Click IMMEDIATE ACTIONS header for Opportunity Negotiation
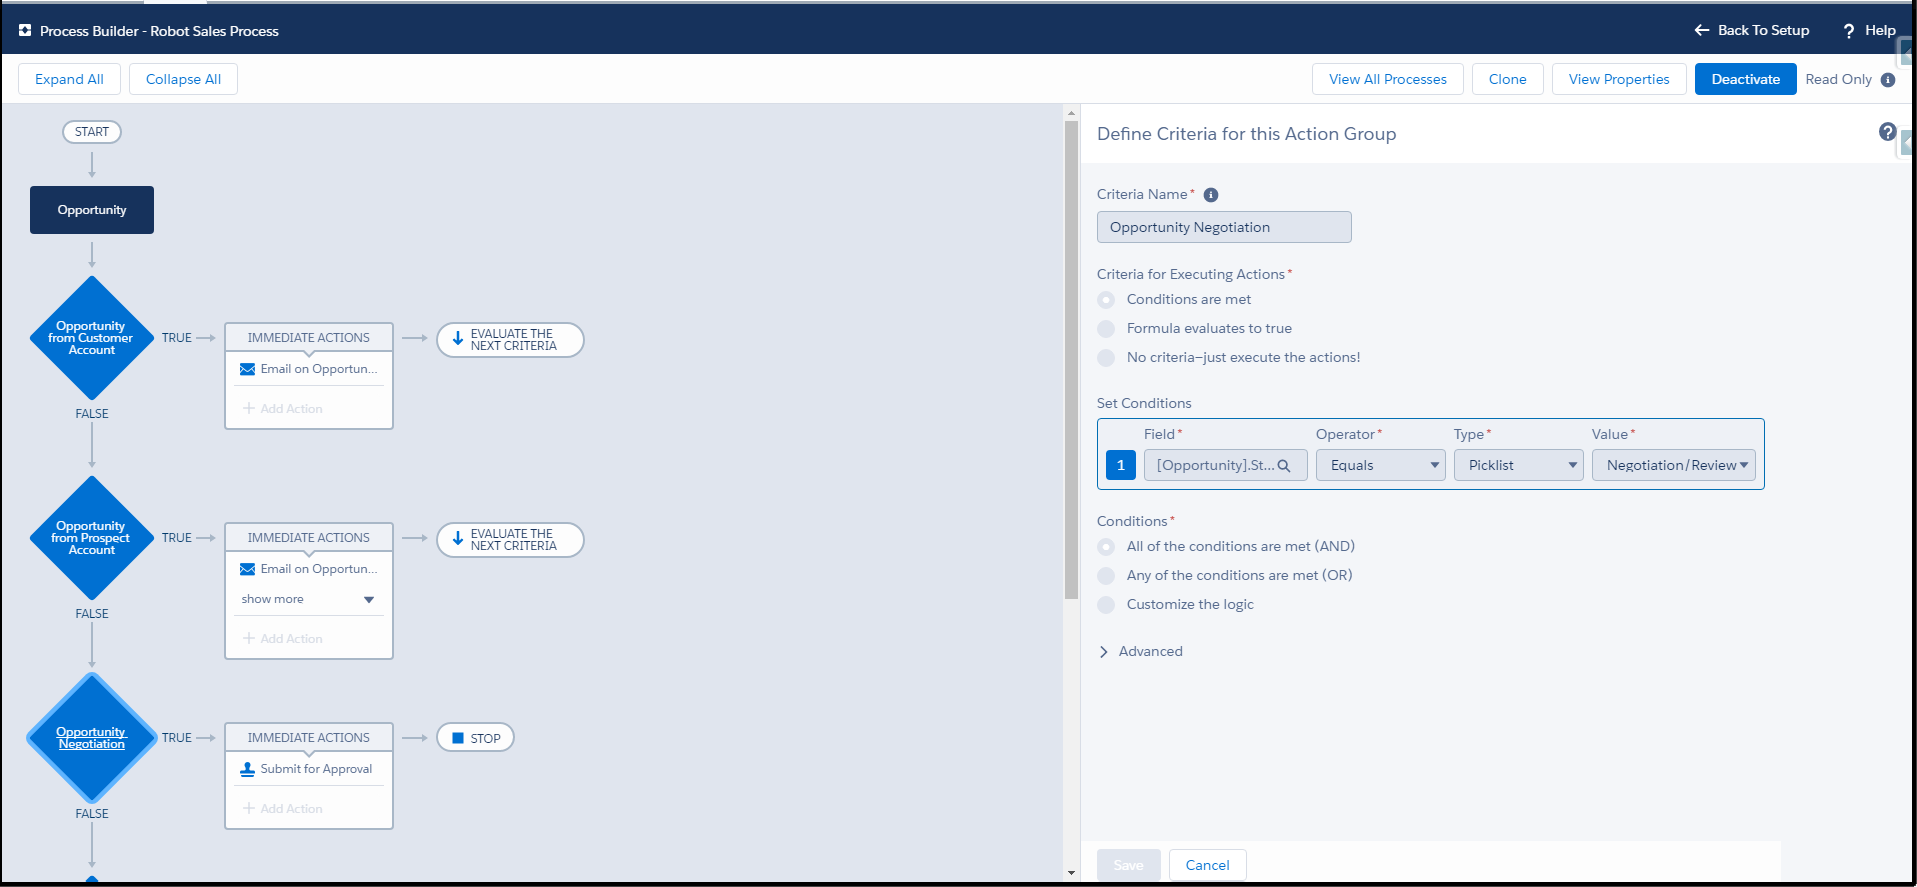The height and width of the screenshot is (887, 1917). 309,738
